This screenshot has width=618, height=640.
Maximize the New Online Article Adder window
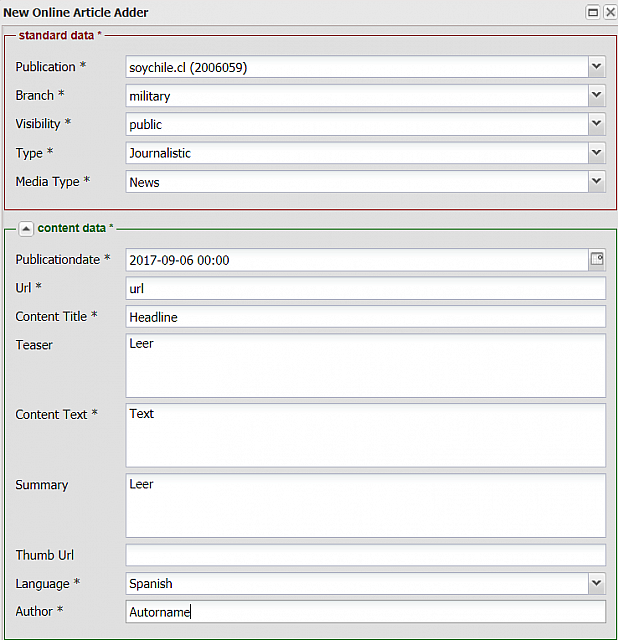[x=592, y=12]
